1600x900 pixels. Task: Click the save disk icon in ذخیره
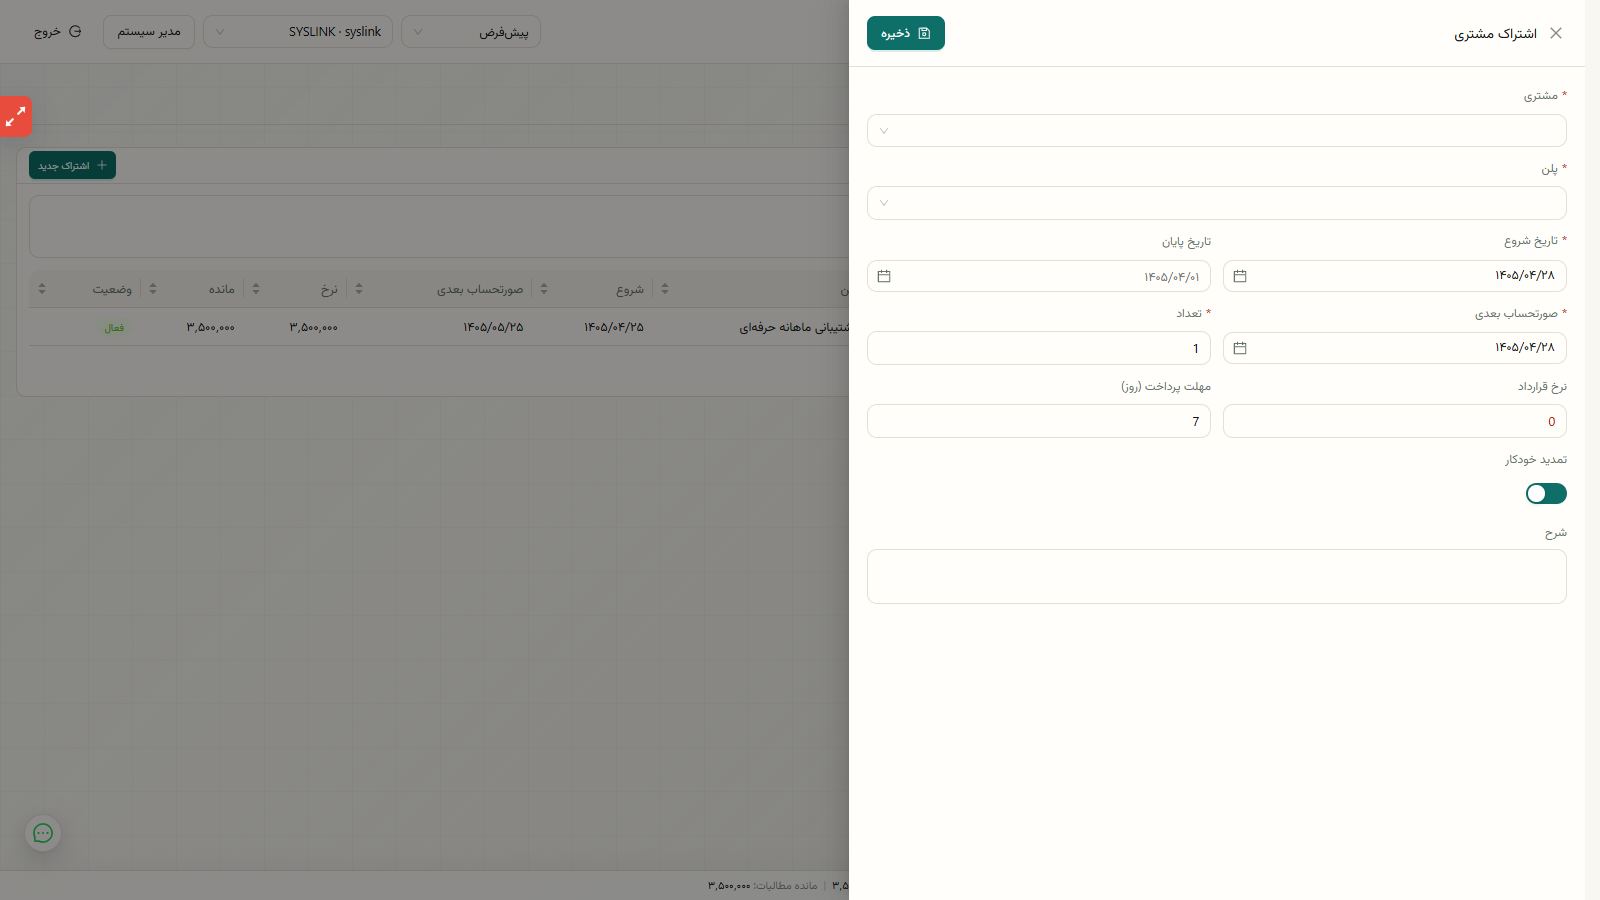924,33
